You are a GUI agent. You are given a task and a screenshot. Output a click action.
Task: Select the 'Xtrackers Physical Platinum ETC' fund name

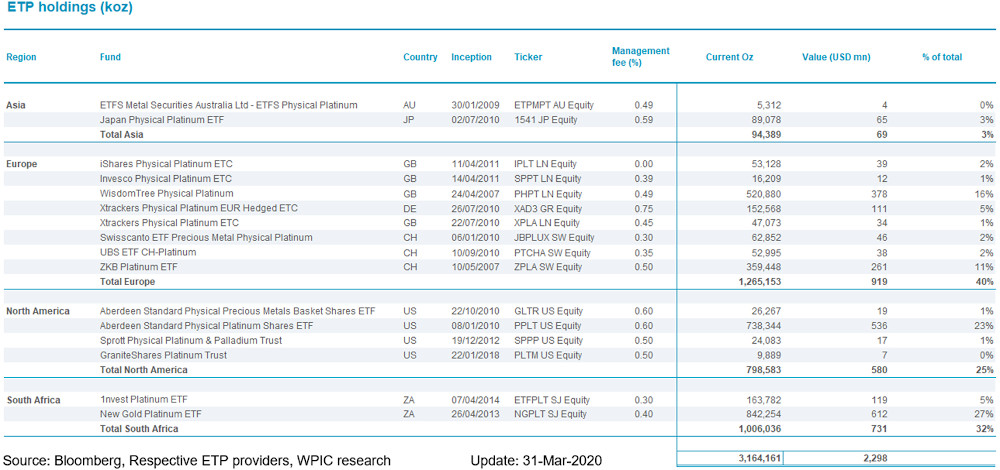click(169, 223)
